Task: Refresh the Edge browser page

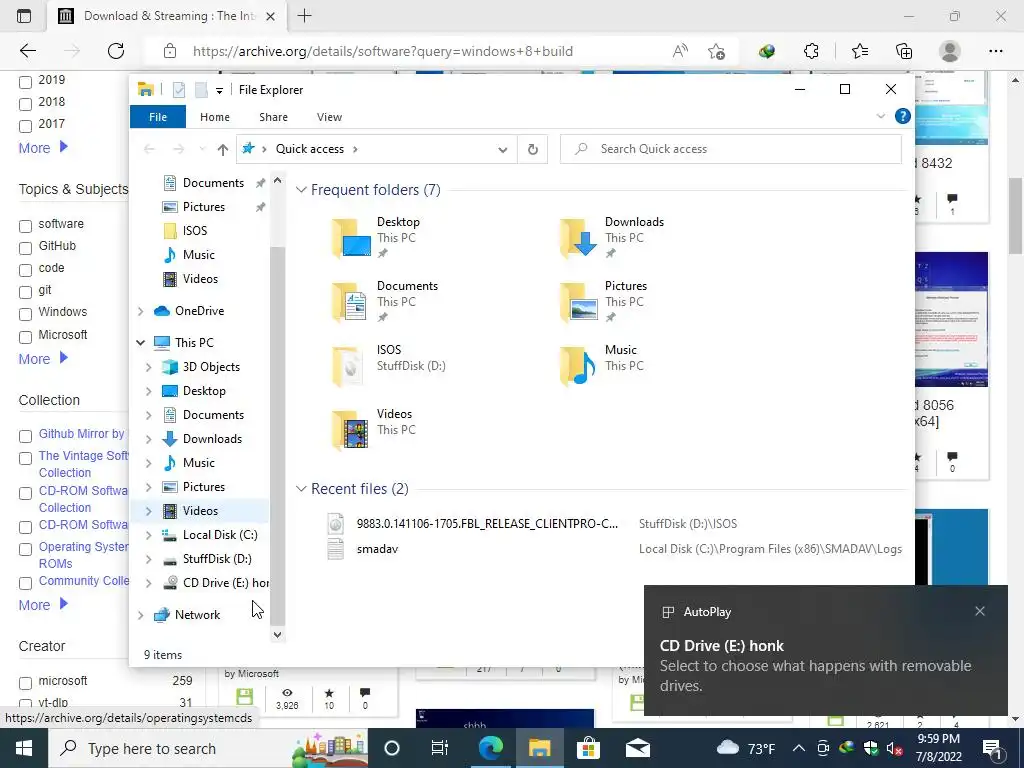Action: (x=116, y=51)
